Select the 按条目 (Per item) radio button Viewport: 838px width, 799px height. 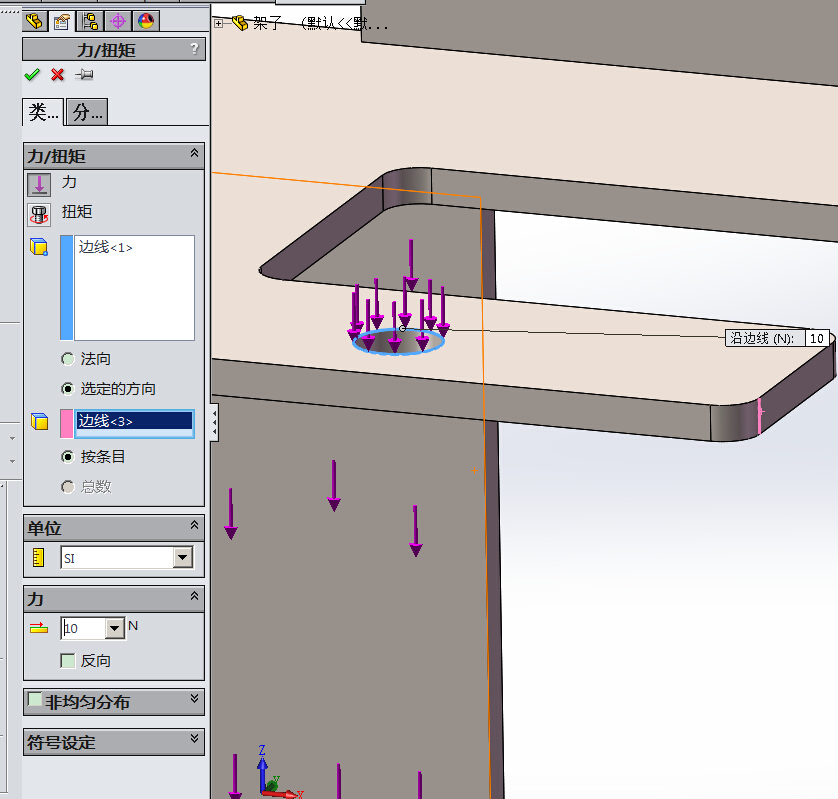tap(68, 457)
